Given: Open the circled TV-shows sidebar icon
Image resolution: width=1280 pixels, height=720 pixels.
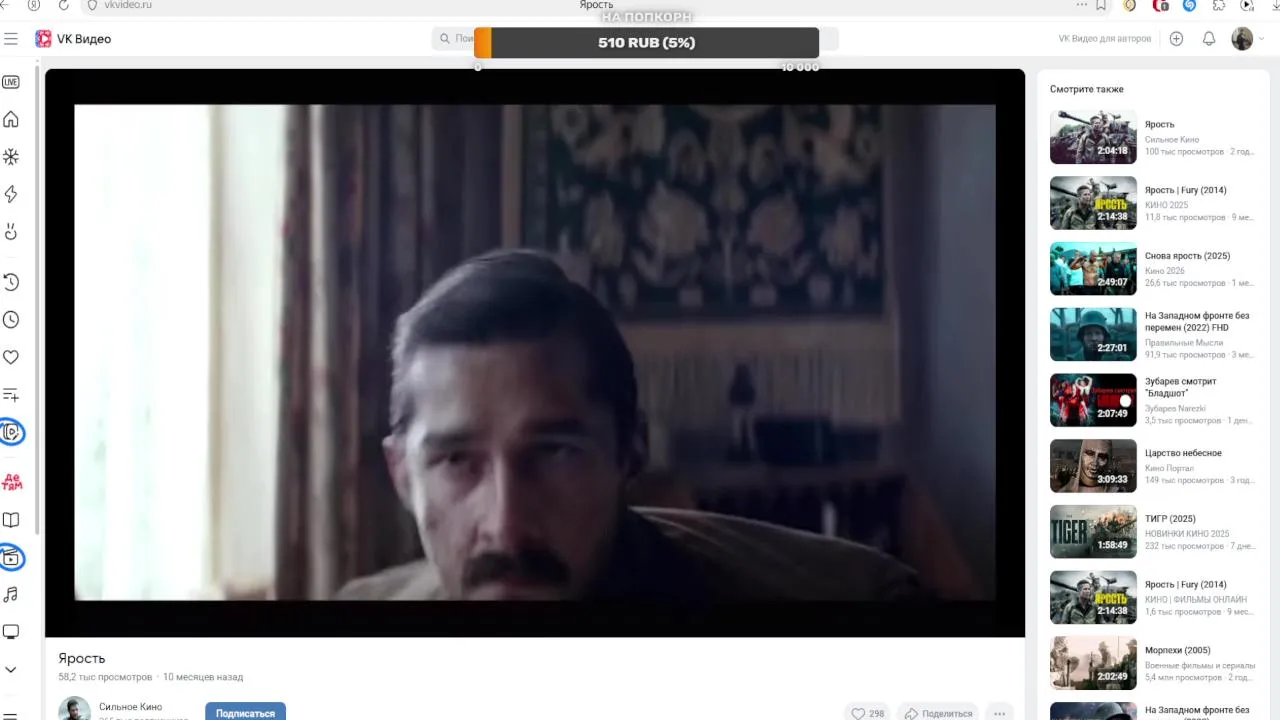Looking at the screenshot, I should point(11,558).
